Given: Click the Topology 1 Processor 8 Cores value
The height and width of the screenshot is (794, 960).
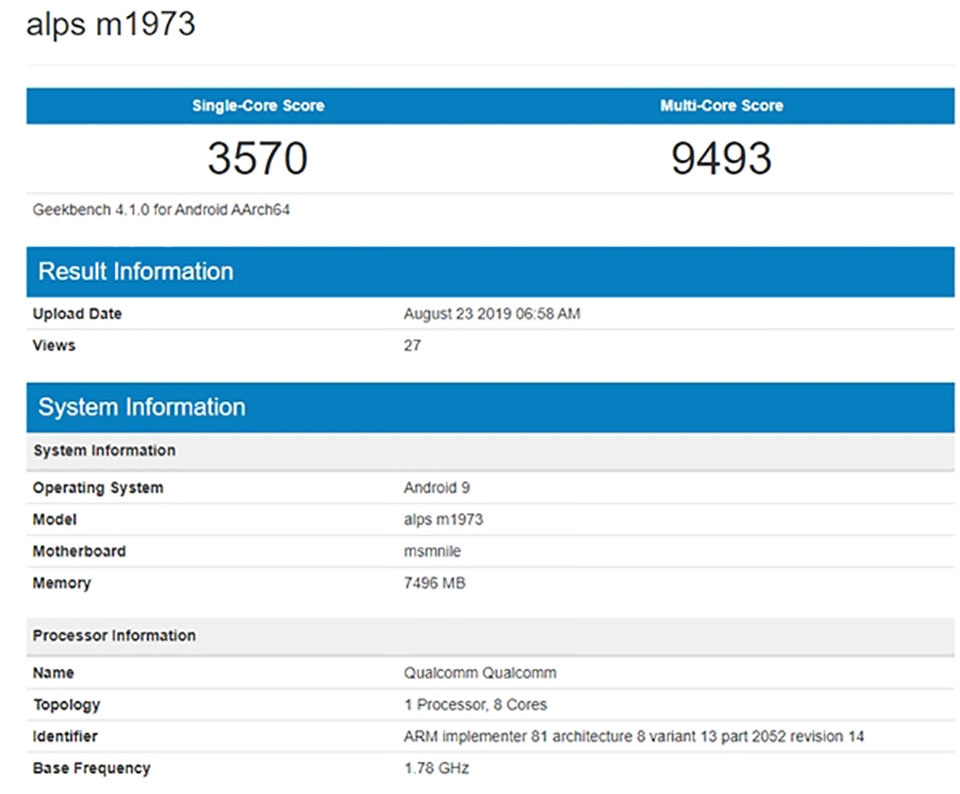Looking at the screenshot, I should pyautogui.click(x=476, y=704).
